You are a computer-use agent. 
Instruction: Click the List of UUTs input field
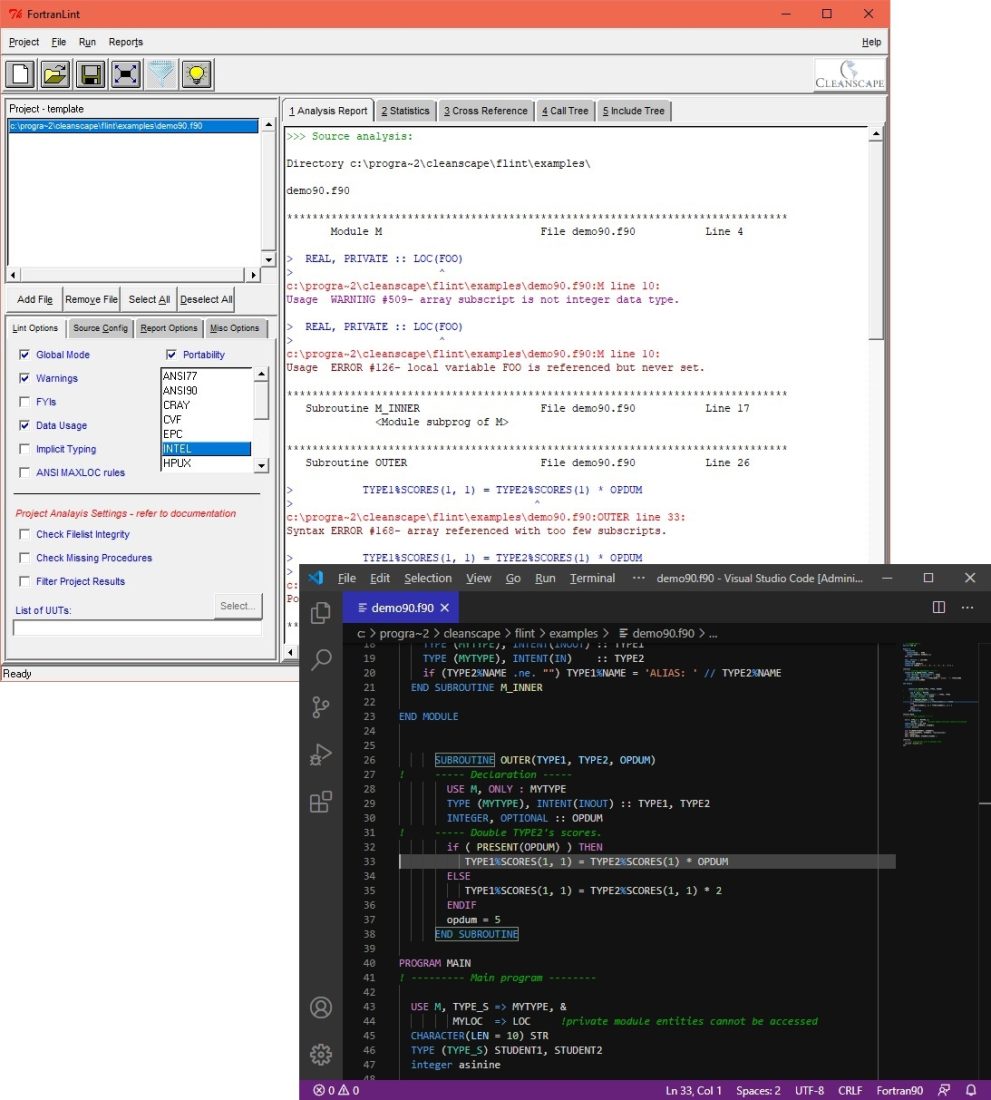[137, 628]
